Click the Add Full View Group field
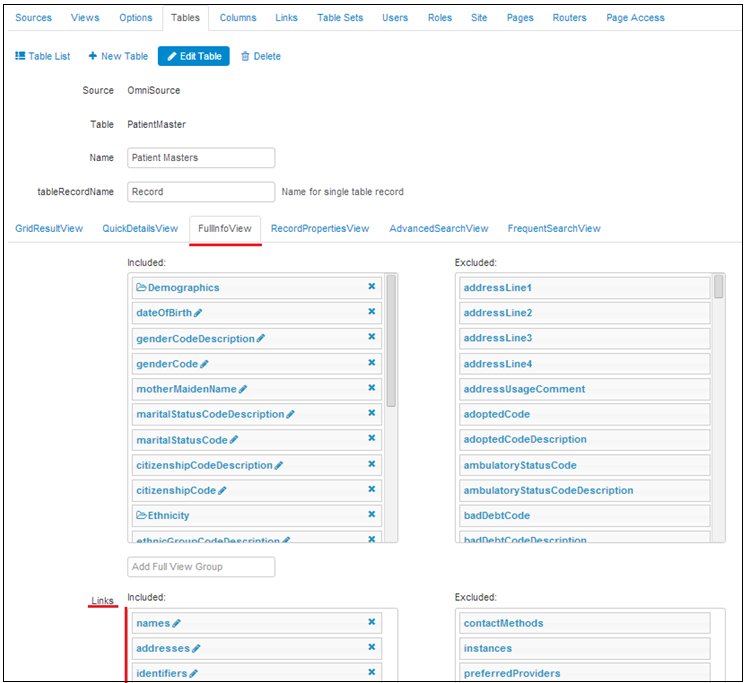 click(x=201, y=567)
